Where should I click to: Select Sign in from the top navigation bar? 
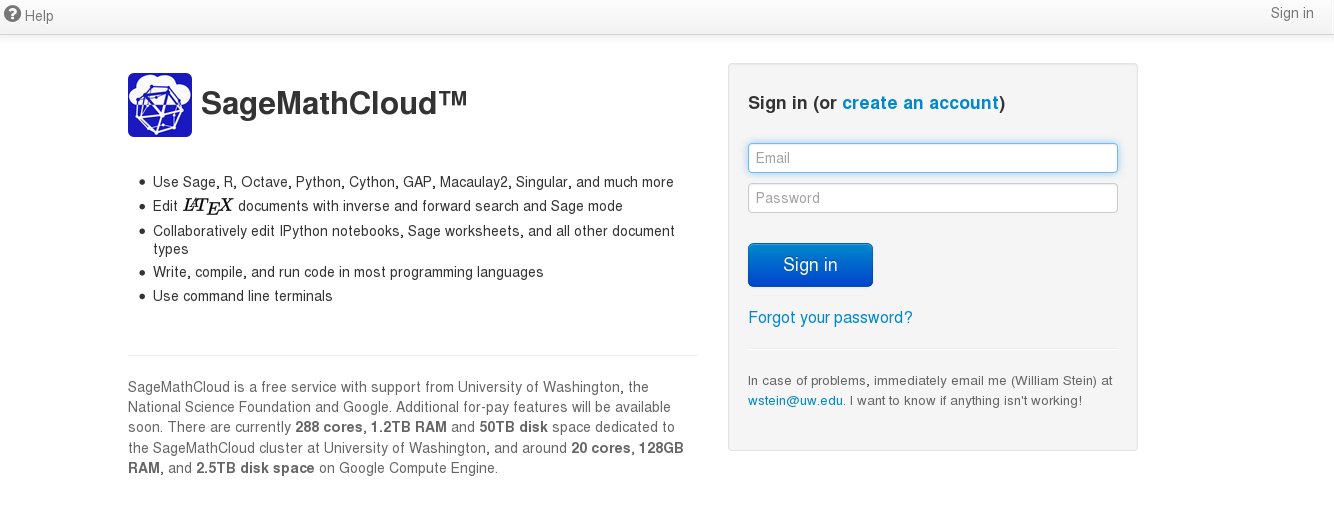click(1291, 13)
